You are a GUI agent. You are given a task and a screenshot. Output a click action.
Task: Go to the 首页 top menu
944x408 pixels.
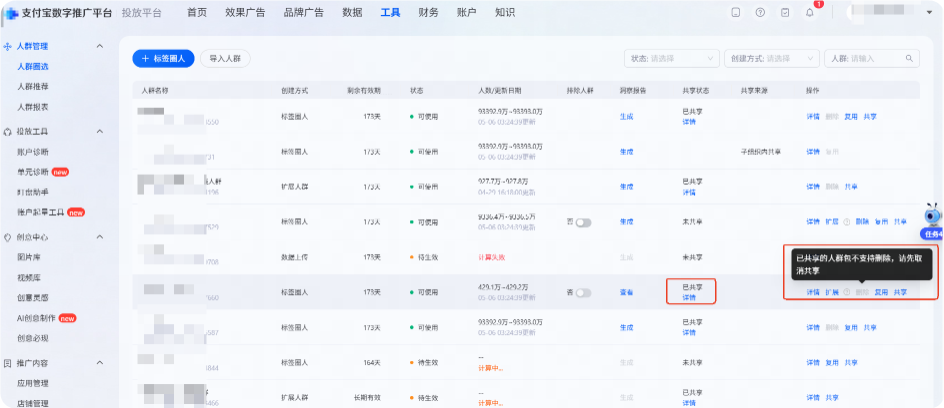(197, 13)
